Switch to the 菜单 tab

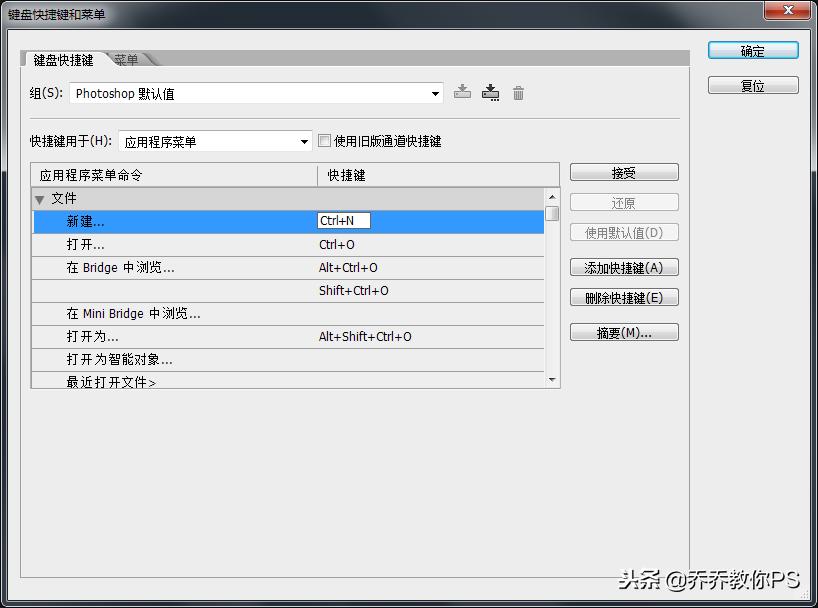[x=128, y=60]
